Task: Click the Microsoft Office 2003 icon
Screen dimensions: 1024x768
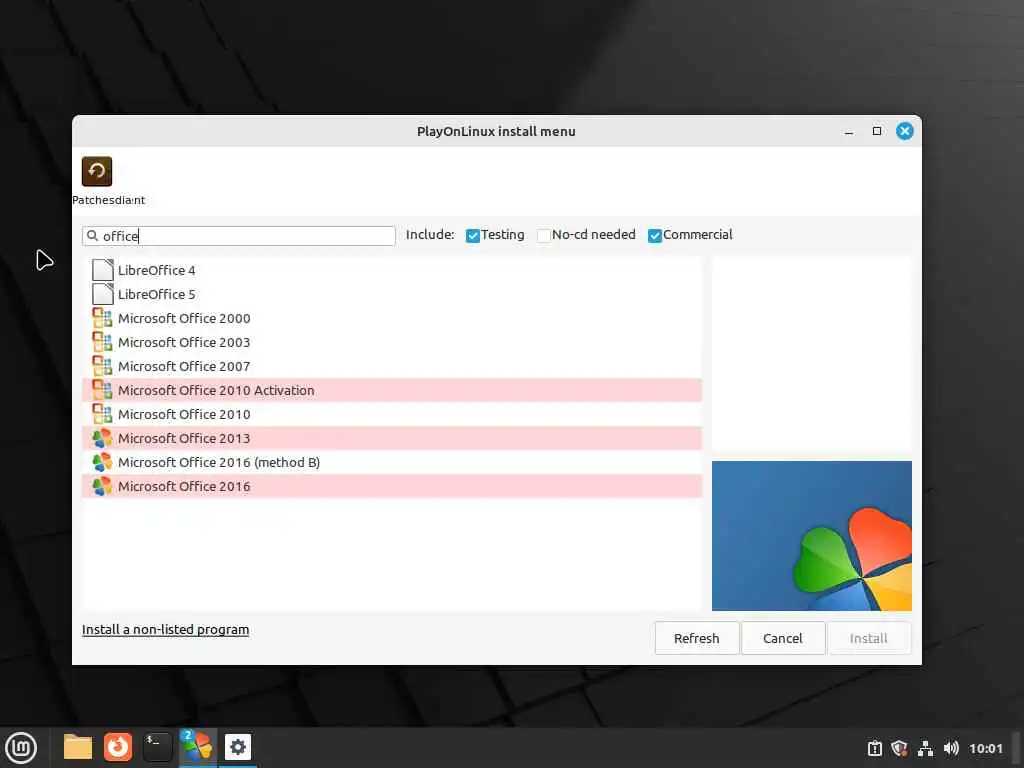Action: [102, 342]
